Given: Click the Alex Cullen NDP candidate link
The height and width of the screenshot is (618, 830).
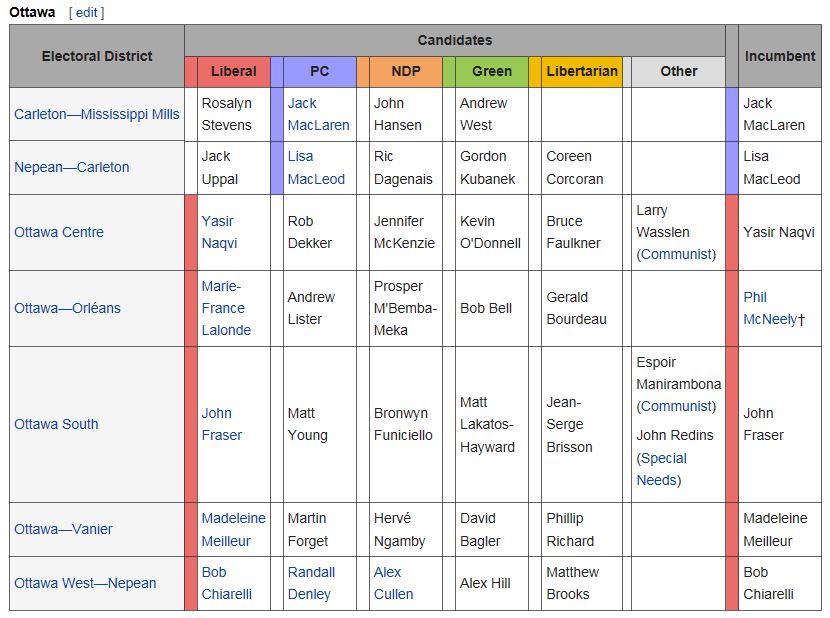Looking at the screenshot, I should pyautogui.click(x=393, y=583).
